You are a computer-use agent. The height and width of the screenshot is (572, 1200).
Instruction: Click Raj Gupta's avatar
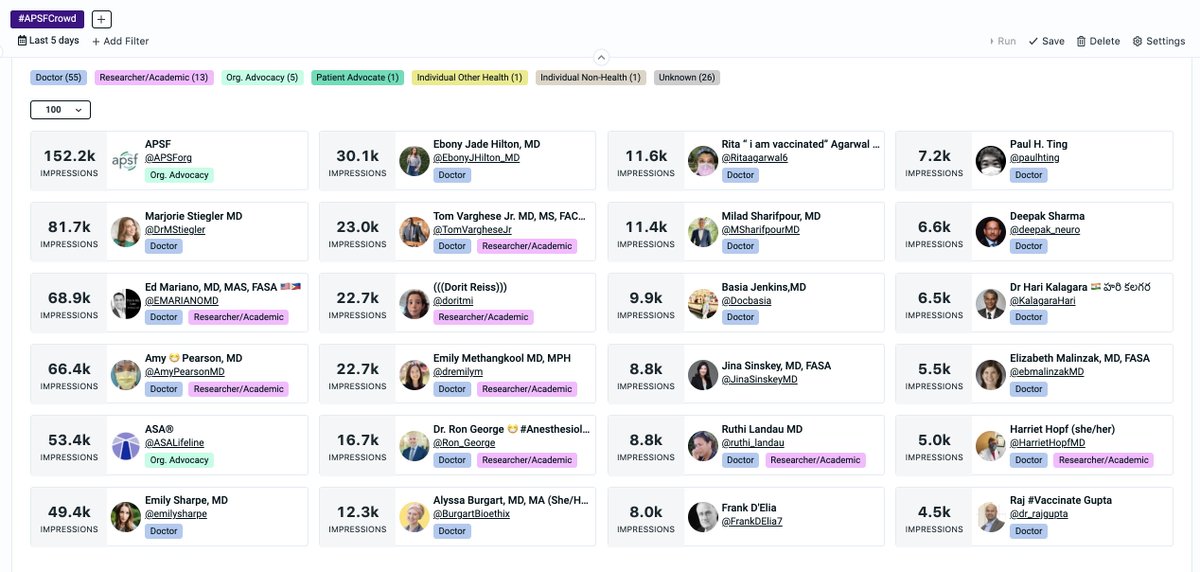[990, 517]
